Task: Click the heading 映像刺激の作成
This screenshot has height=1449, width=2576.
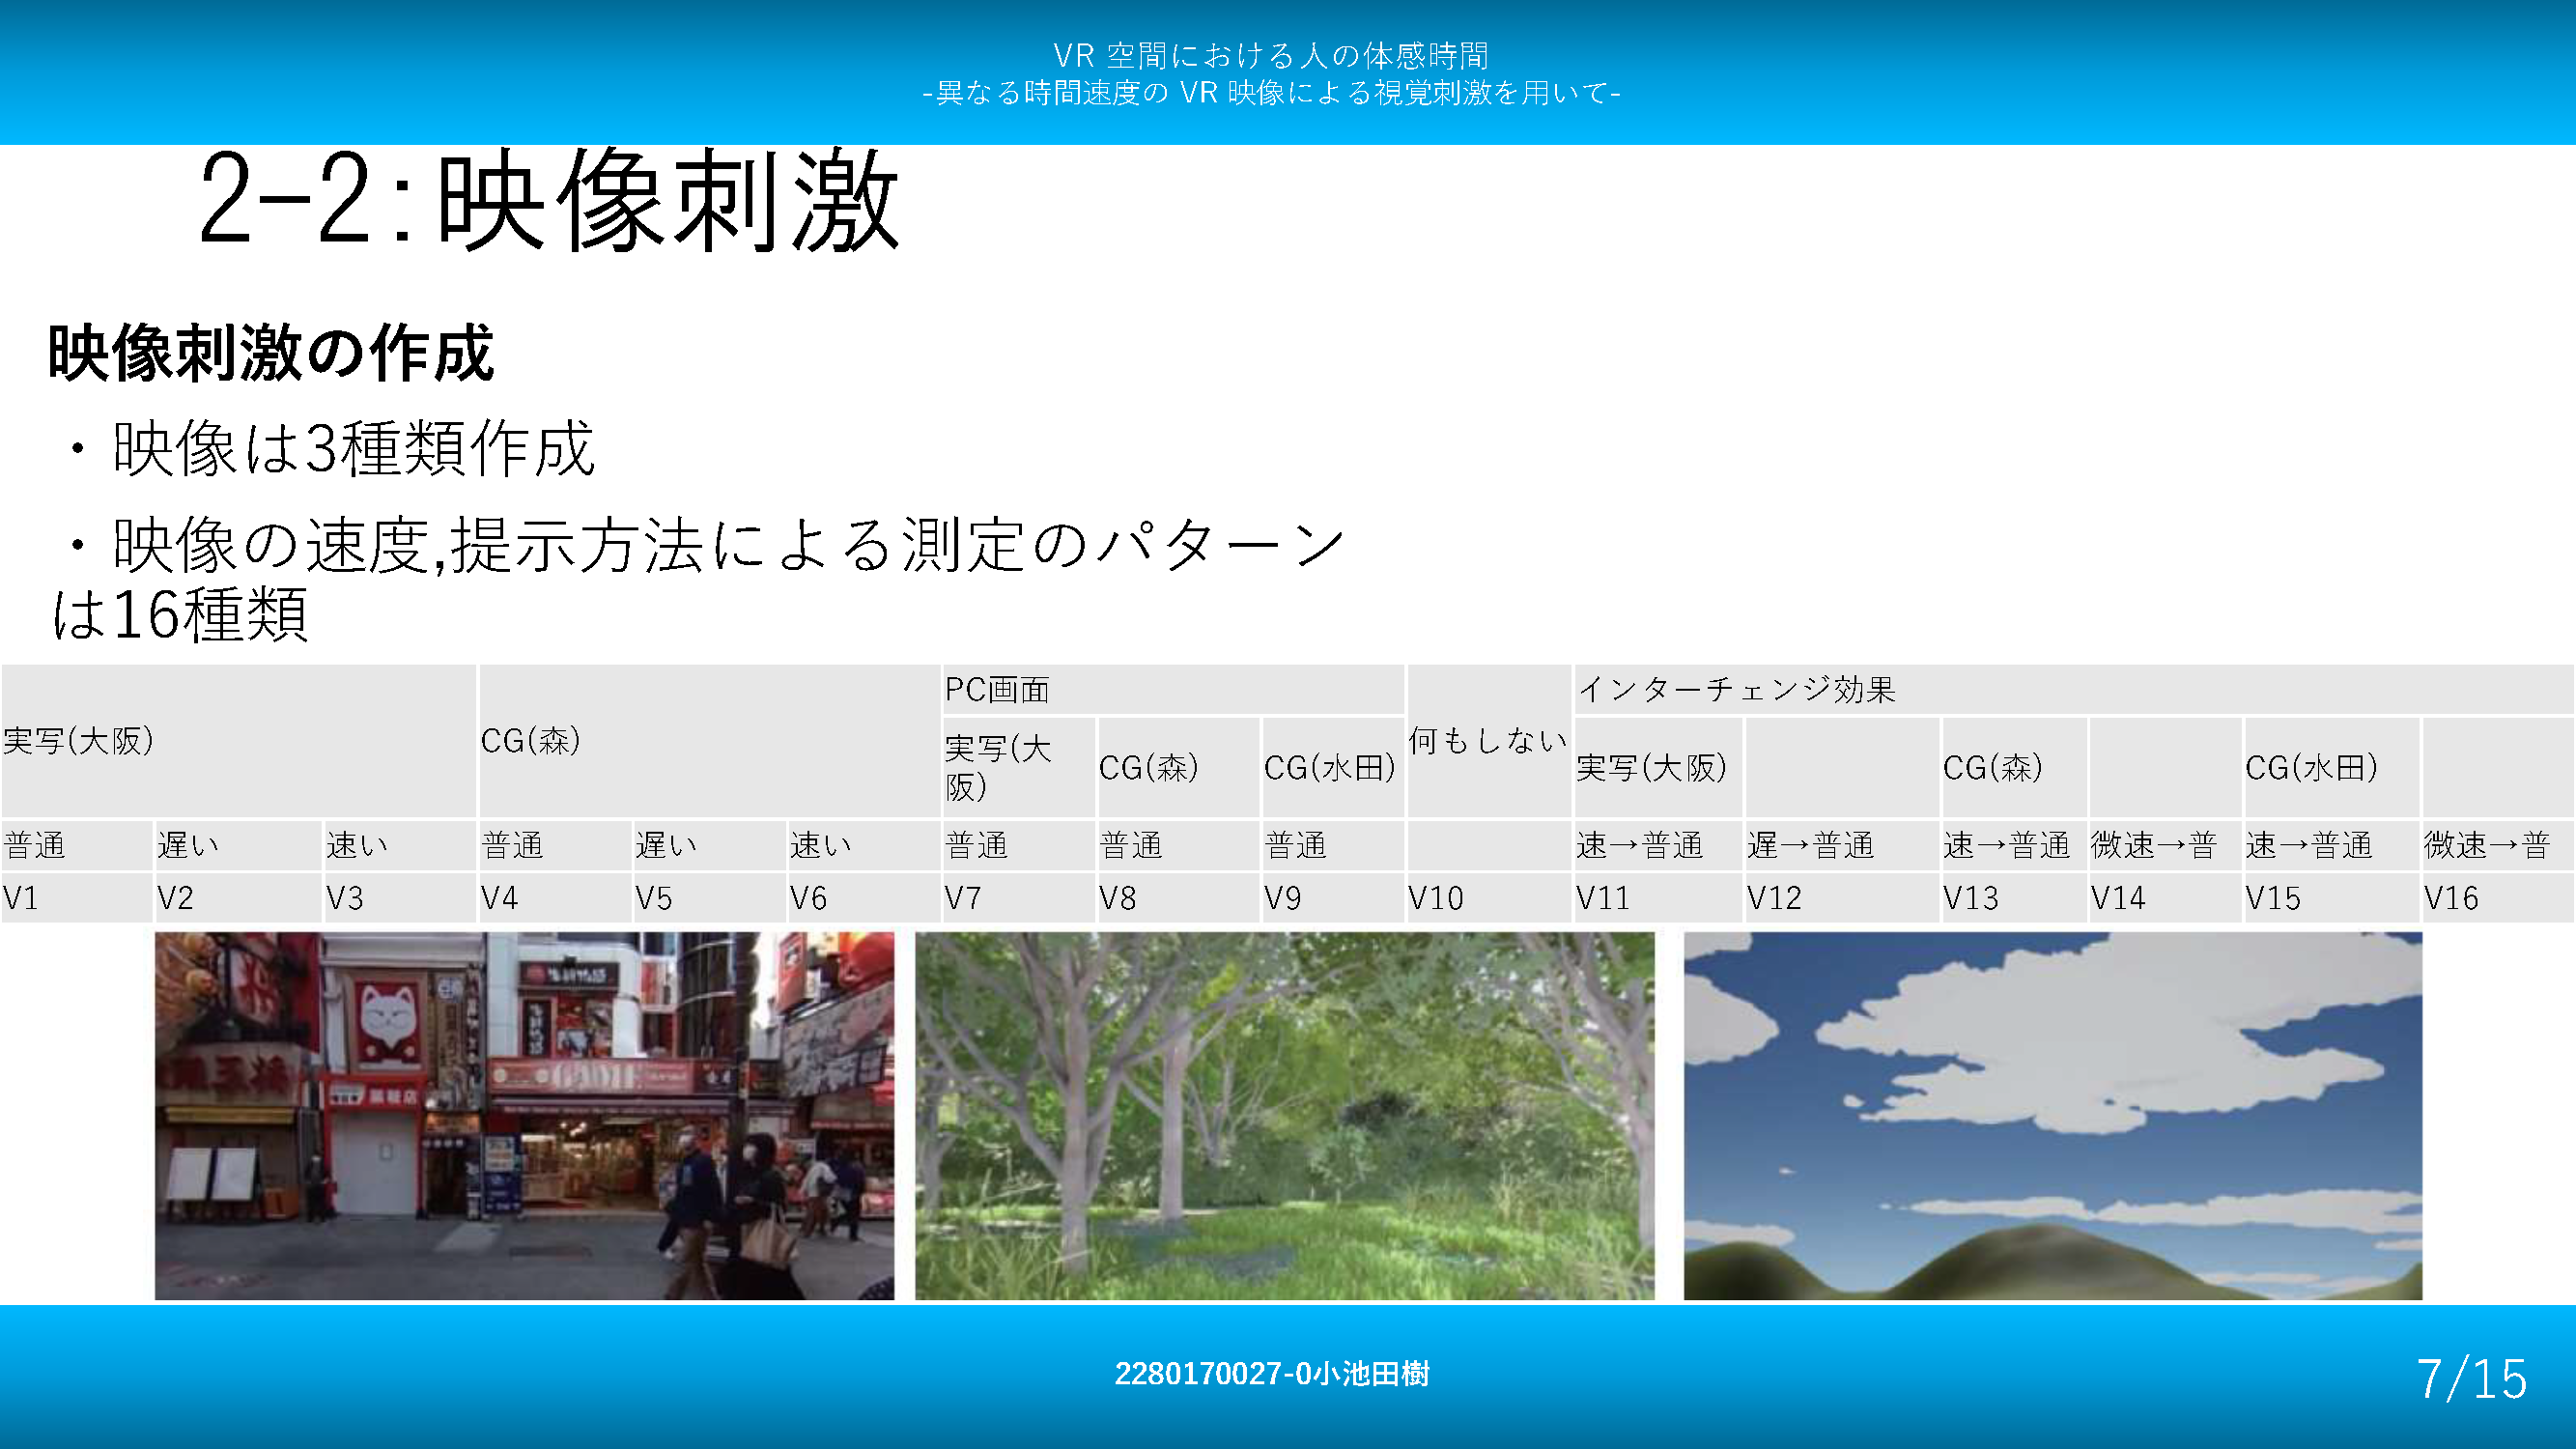Action: click(270, 353)
